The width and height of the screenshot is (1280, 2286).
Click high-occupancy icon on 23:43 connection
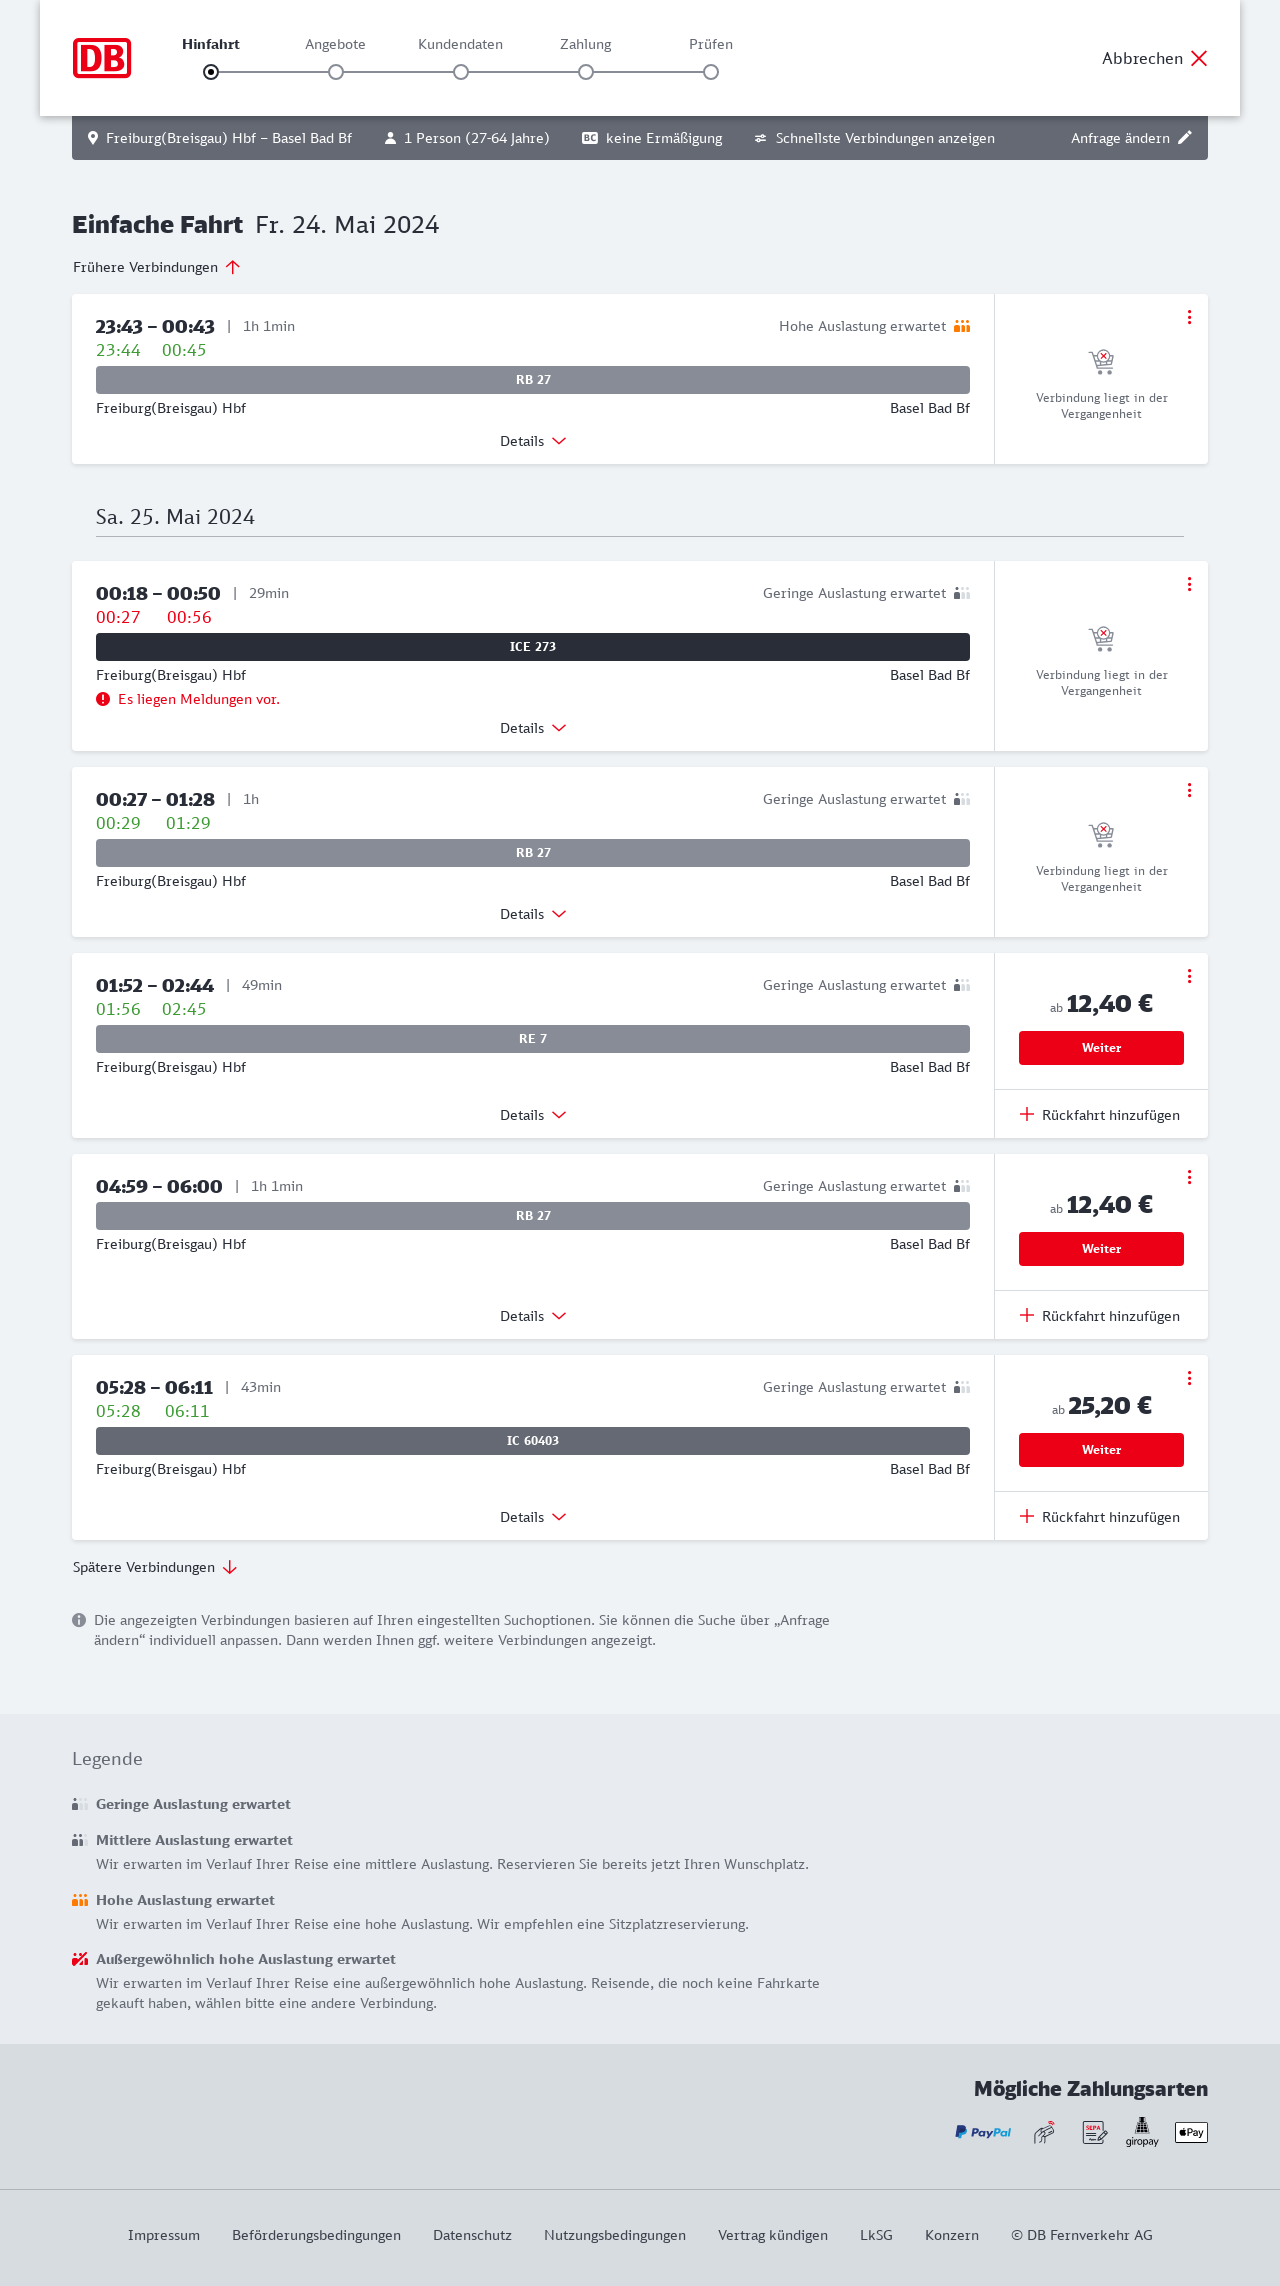tap(962, 326)
